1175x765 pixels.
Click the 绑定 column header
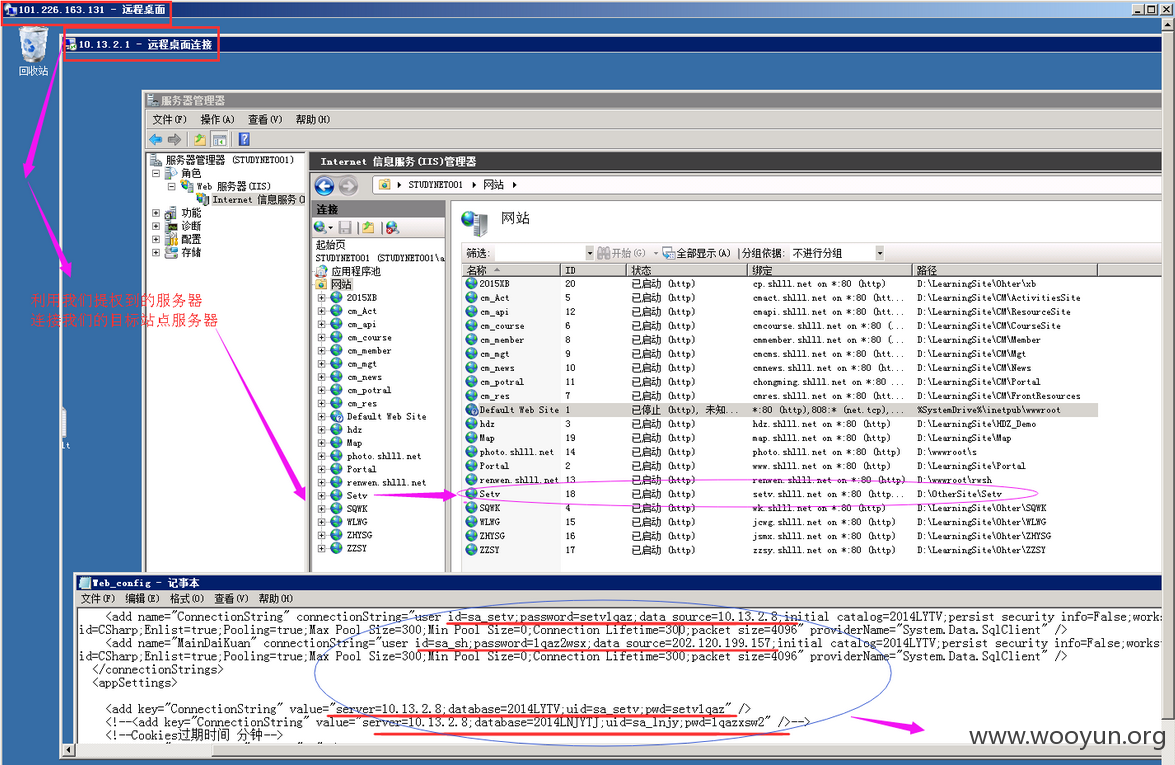pos(830,270)
